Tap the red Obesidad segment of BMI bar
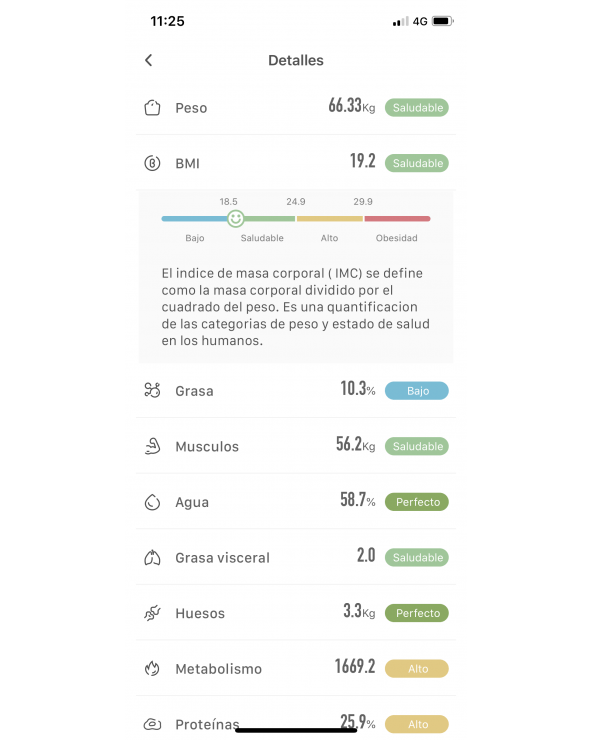The height and width of the screenshot is (740, 592). (397, 219)
